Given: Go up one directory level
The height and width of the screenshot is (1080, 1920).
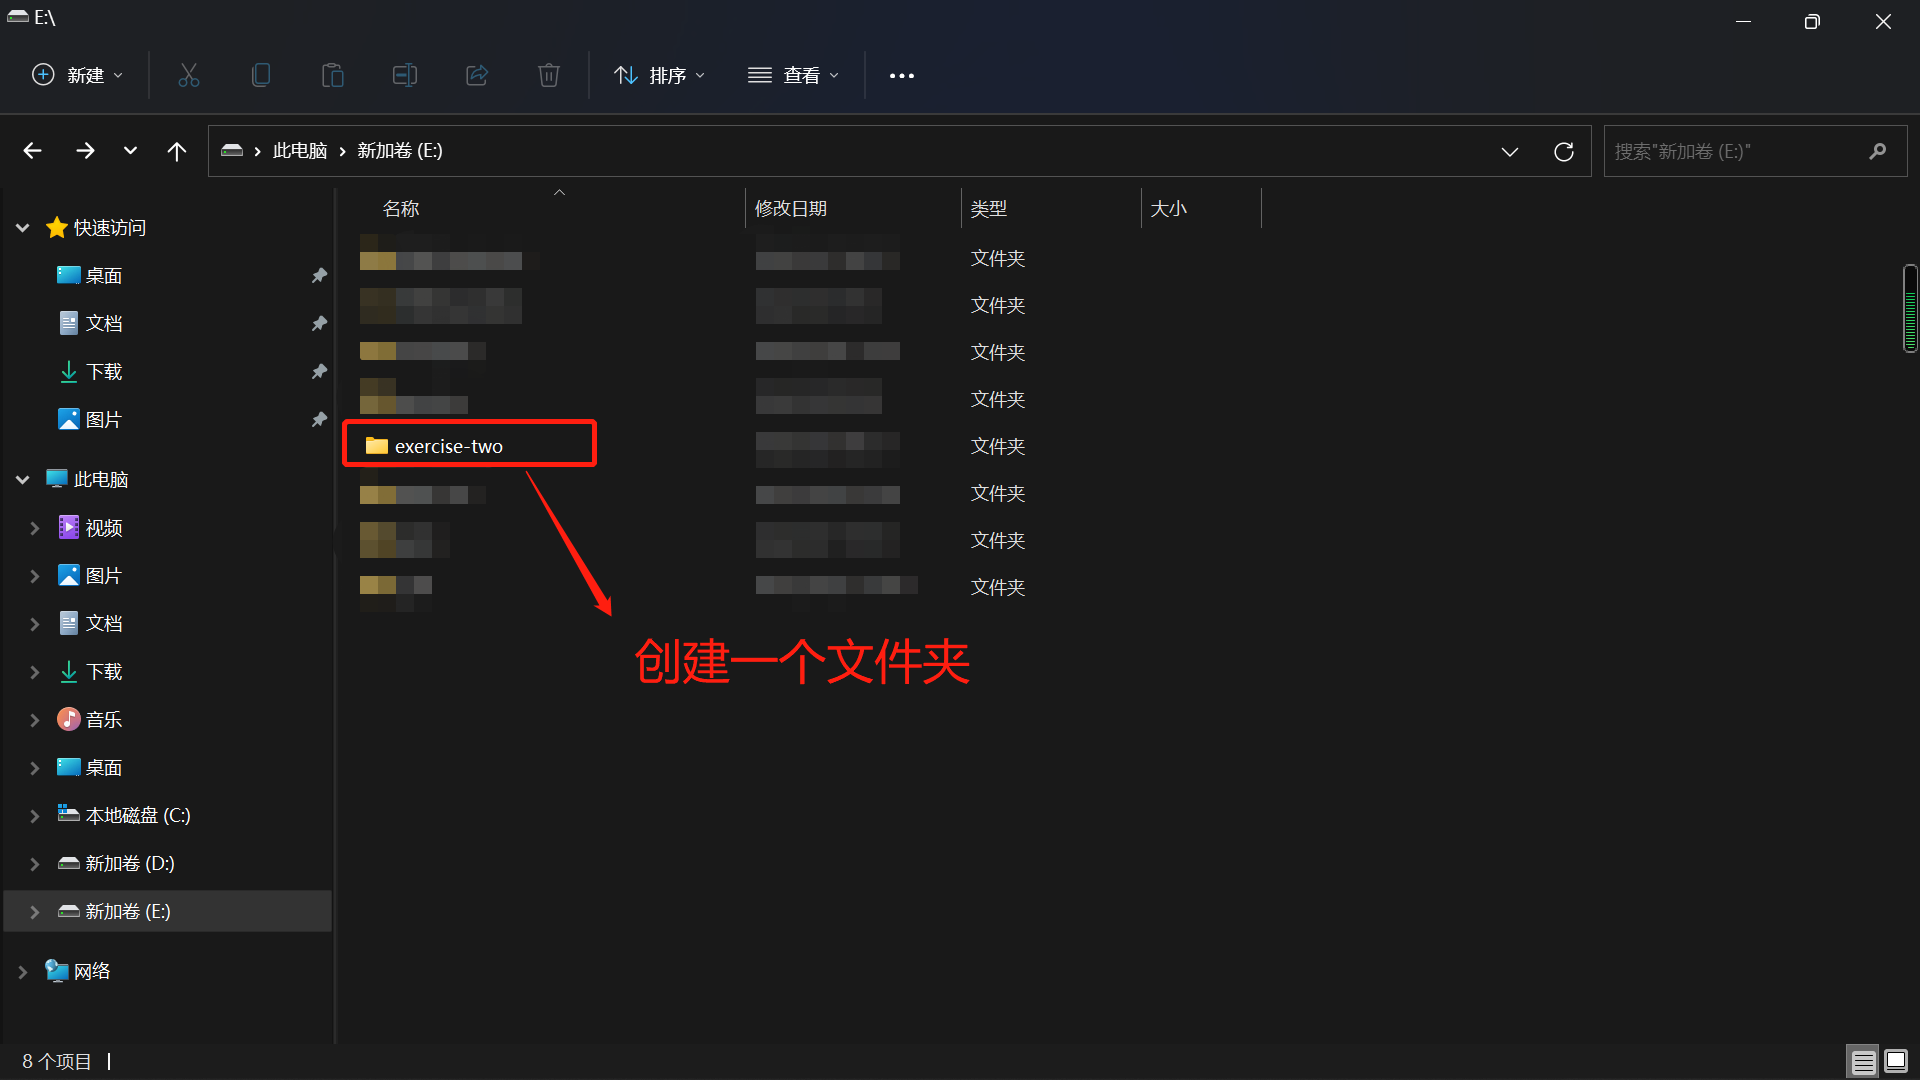Looking at the screenshot, I should tap(177, 151).
